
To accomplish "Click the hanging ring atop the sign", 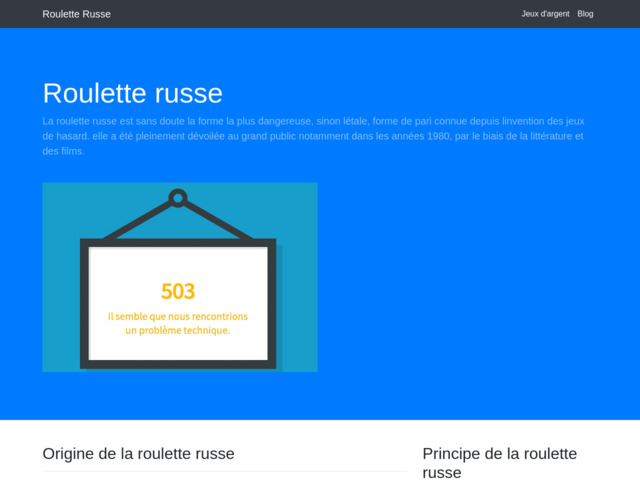I will 178,197.
